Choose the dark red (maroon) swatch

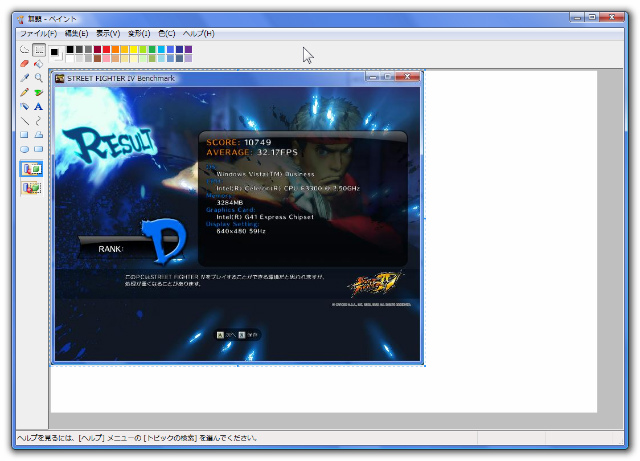click(97, 50)
